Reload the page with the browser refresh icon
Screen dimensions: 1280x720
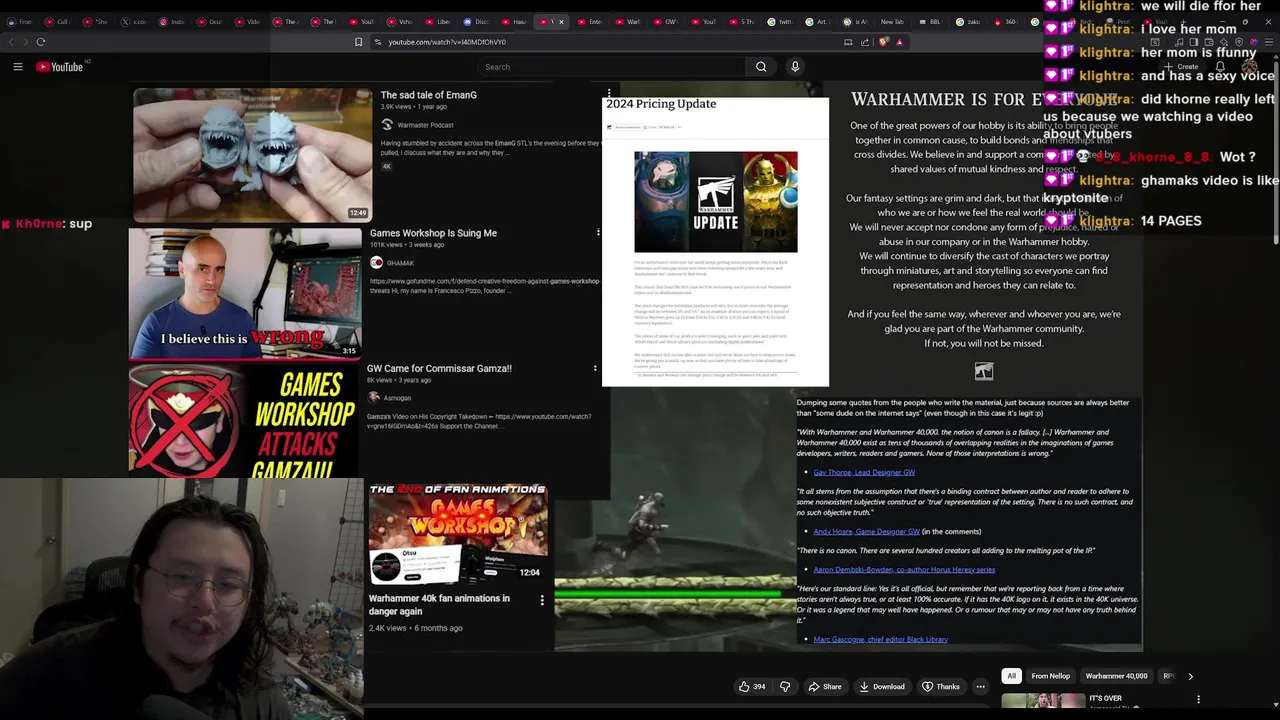click(x=41, y=42)
